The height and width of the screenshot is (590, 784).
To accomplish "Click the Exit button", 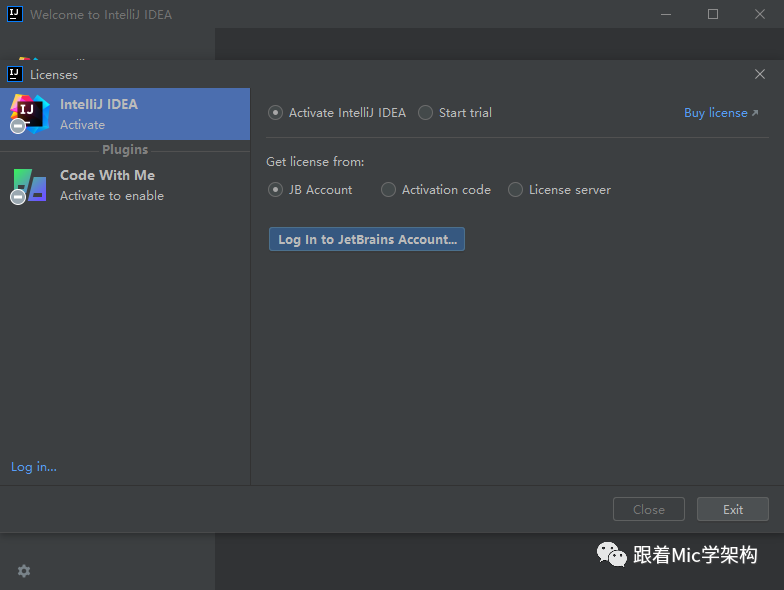I will tap(732, 510).
